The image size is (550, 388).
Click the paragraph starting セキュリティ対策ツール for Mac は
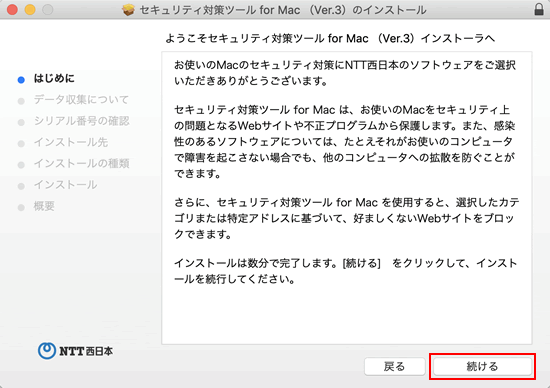345,142
